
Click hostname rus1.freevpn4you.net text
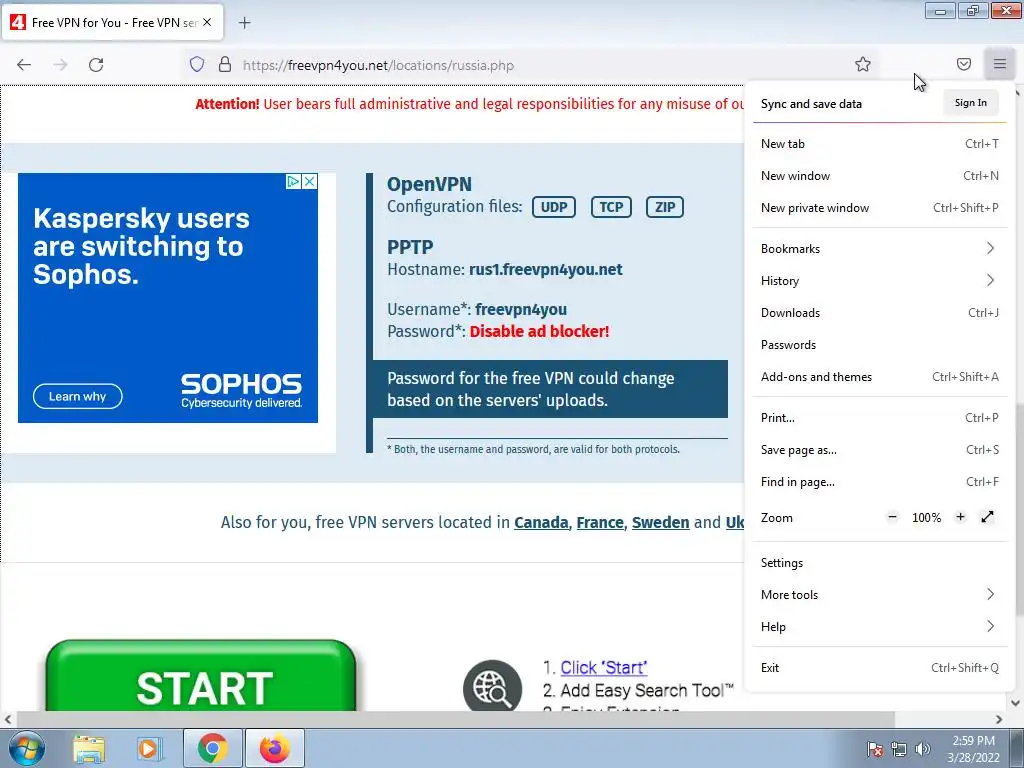click(545, 269)
